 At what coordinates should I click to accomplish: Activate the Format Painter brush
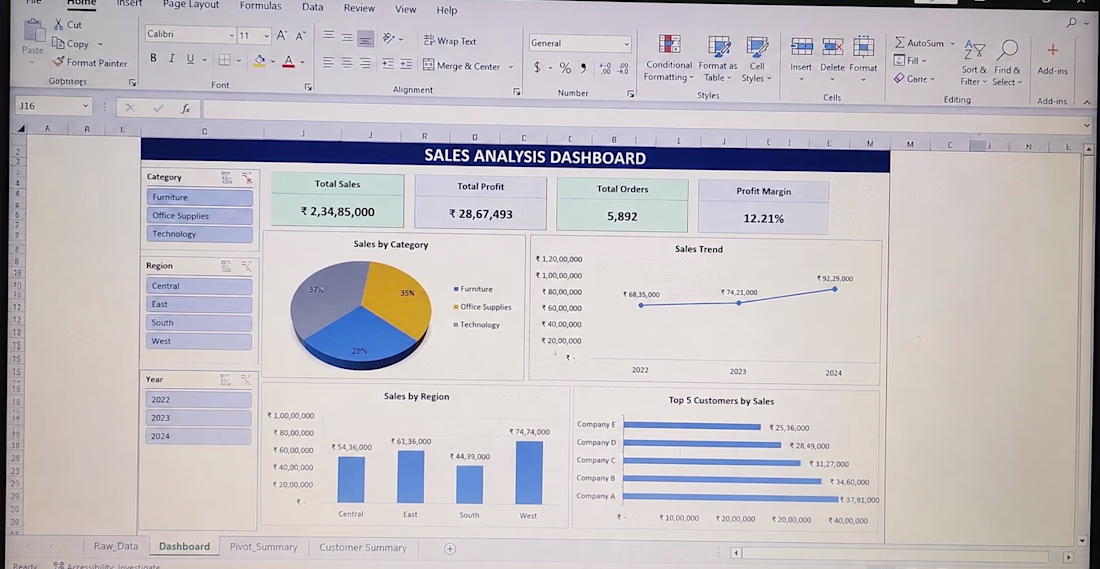click(x=58, y=62)
